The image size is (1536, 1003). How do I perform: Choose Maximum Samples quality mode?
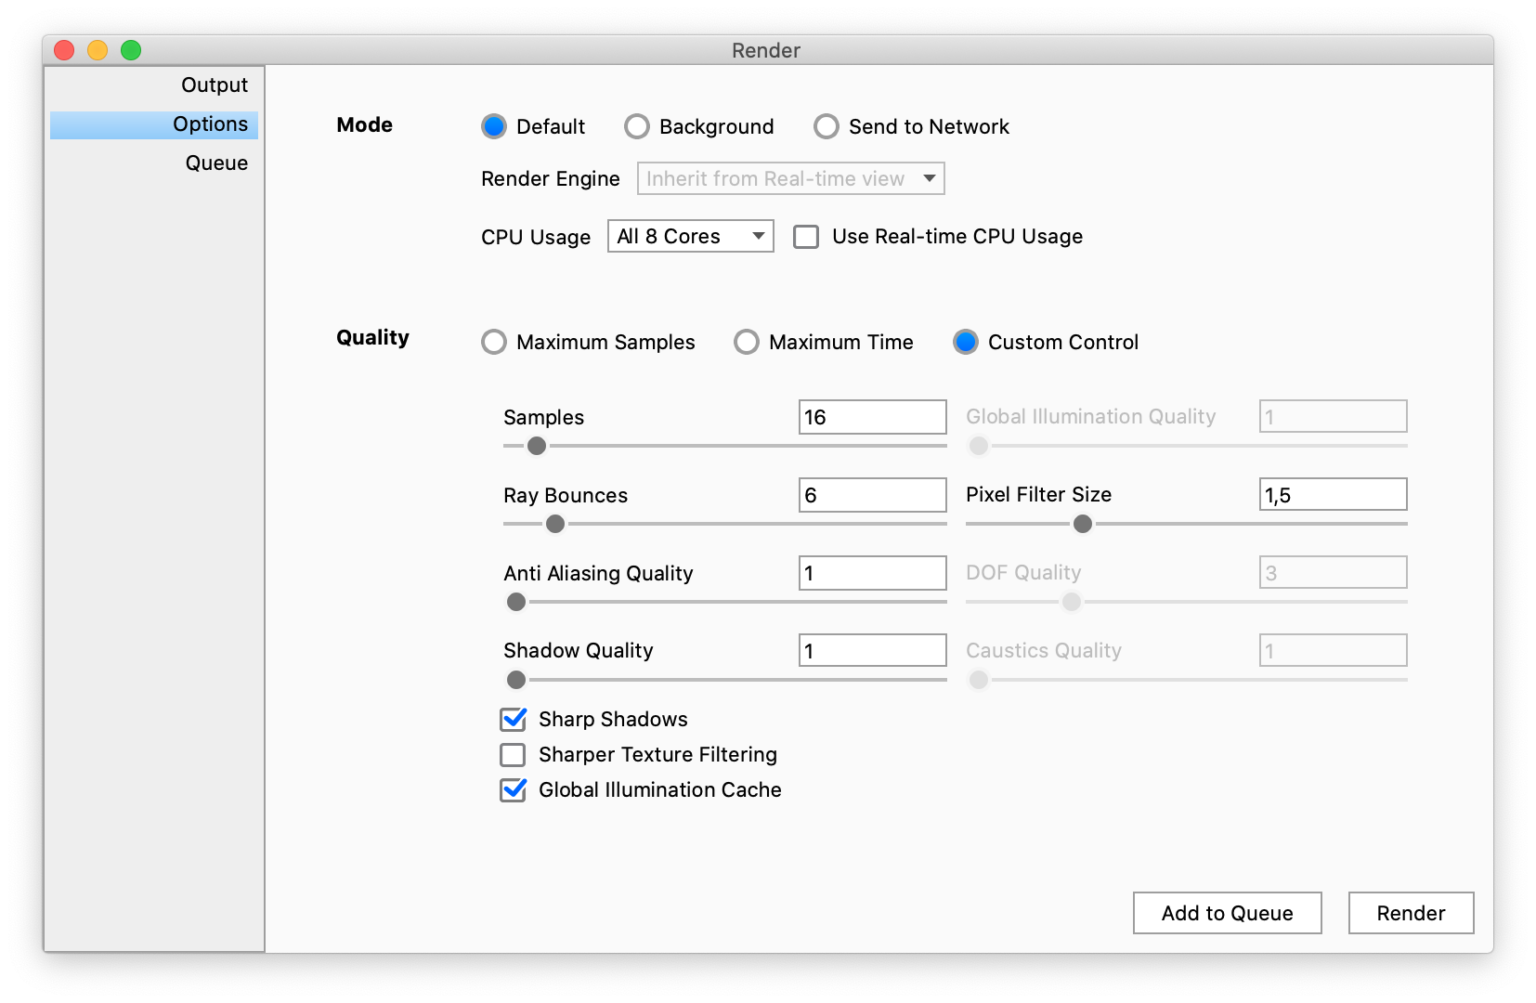pos(494,341)
